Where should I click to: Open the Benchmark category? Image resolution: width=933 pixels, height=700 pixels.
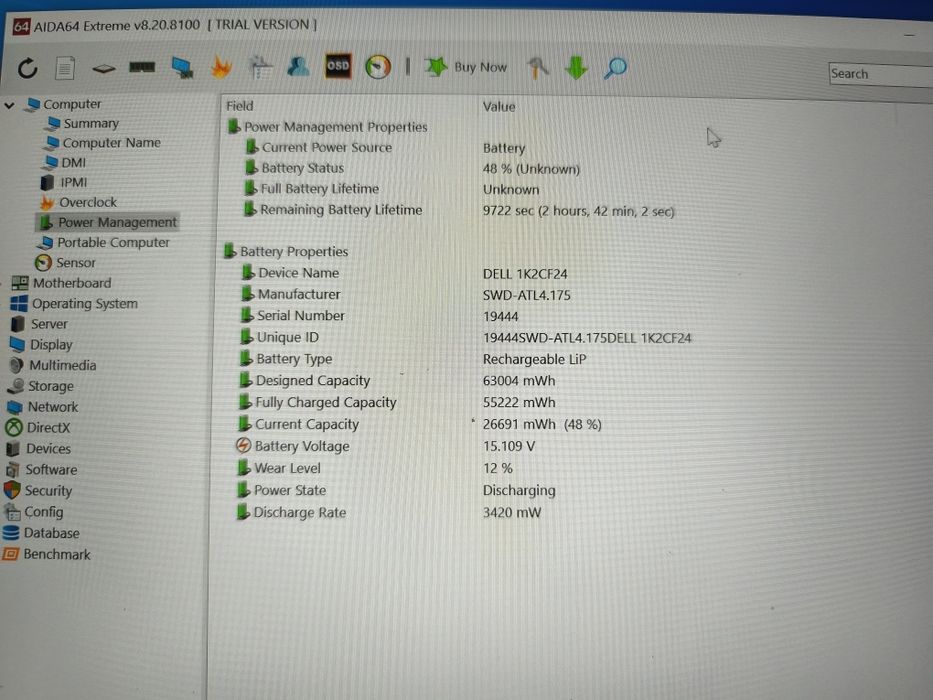pyautogui.click(x=46, y=554)
